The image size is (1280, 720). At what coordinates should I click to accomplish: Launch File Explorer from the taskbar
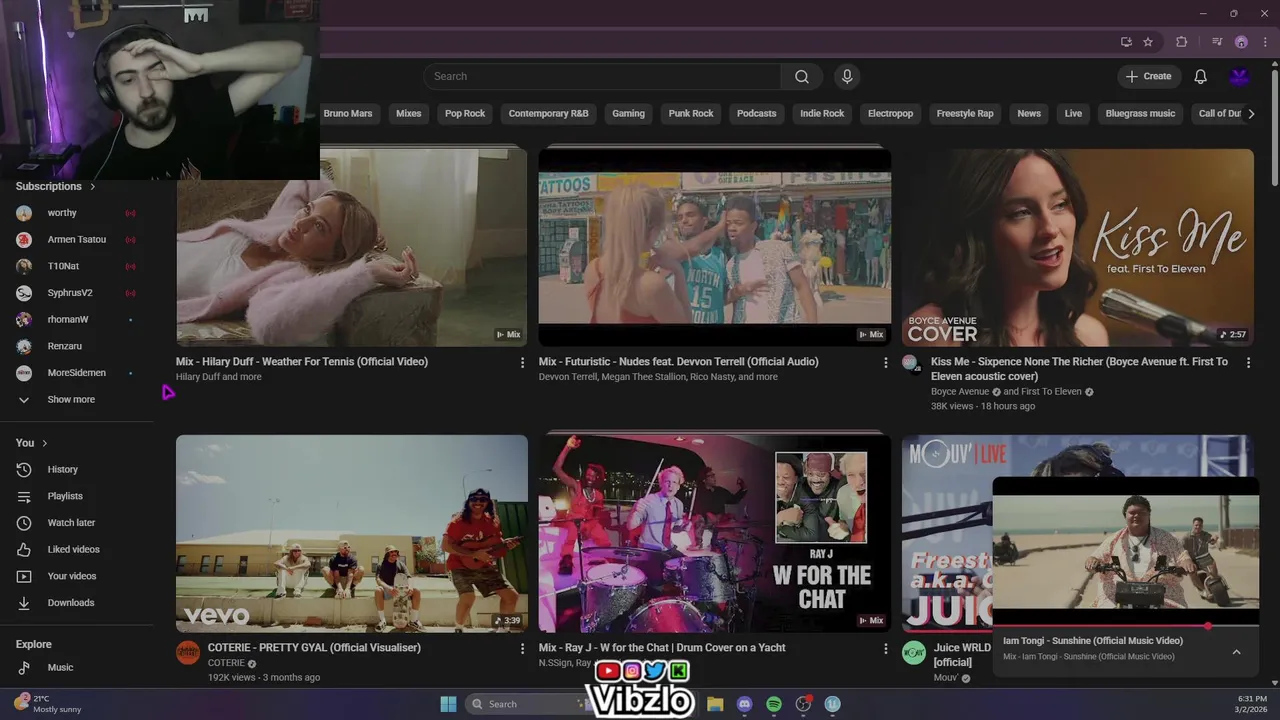tap(715, 704)
